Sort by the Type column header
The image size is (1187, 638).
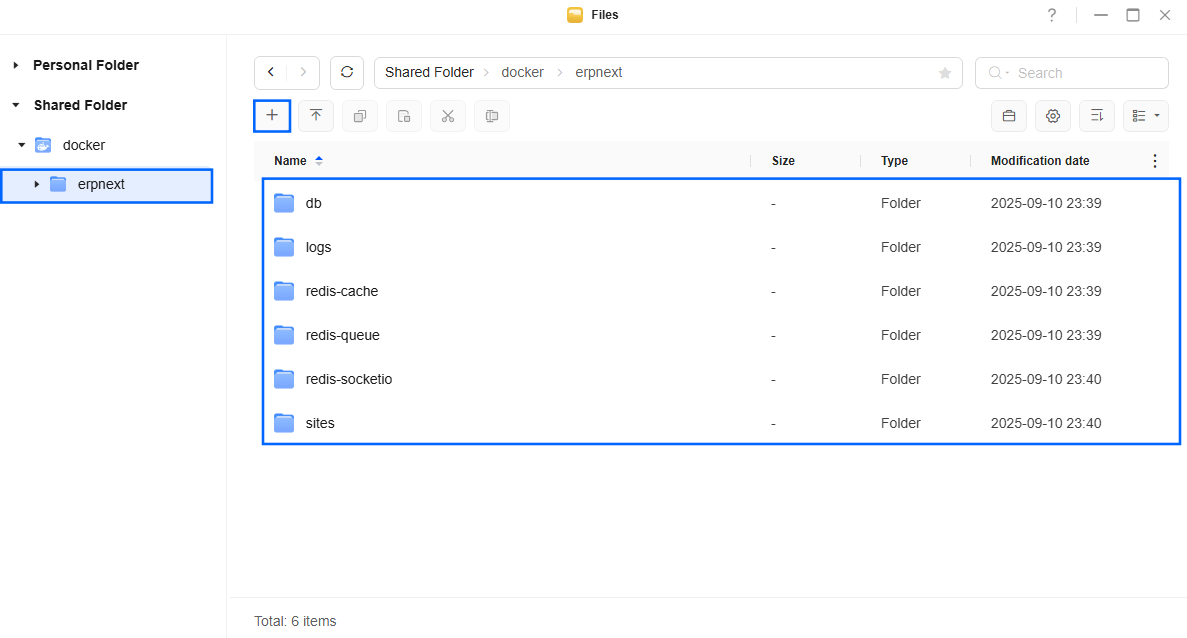[x=894, y=160]
